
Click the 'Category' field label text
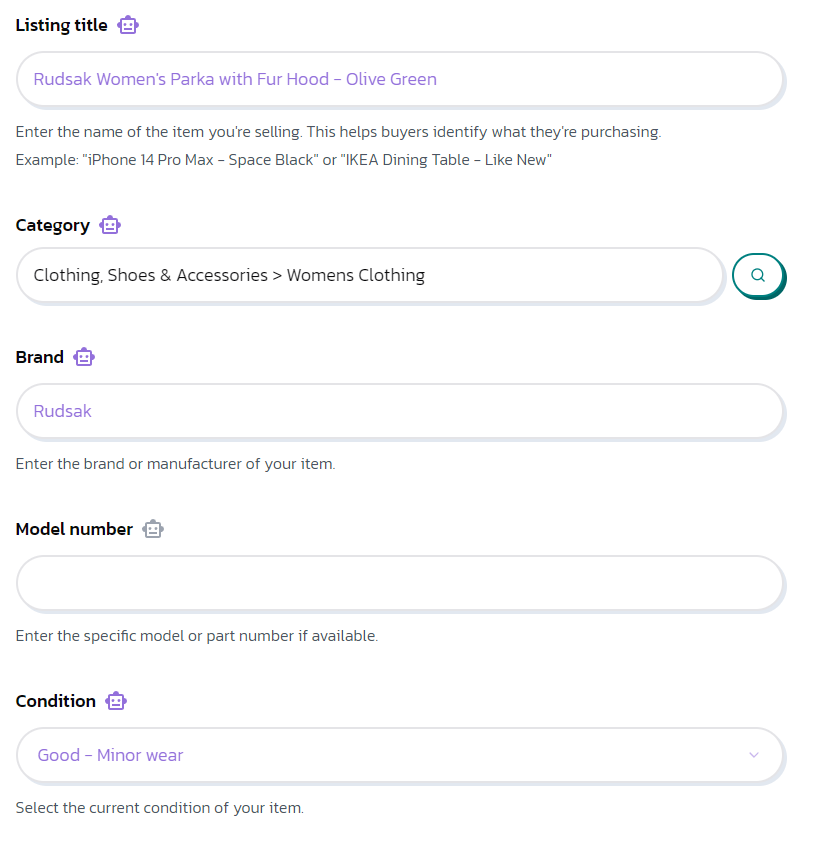(x=52, y=225)
